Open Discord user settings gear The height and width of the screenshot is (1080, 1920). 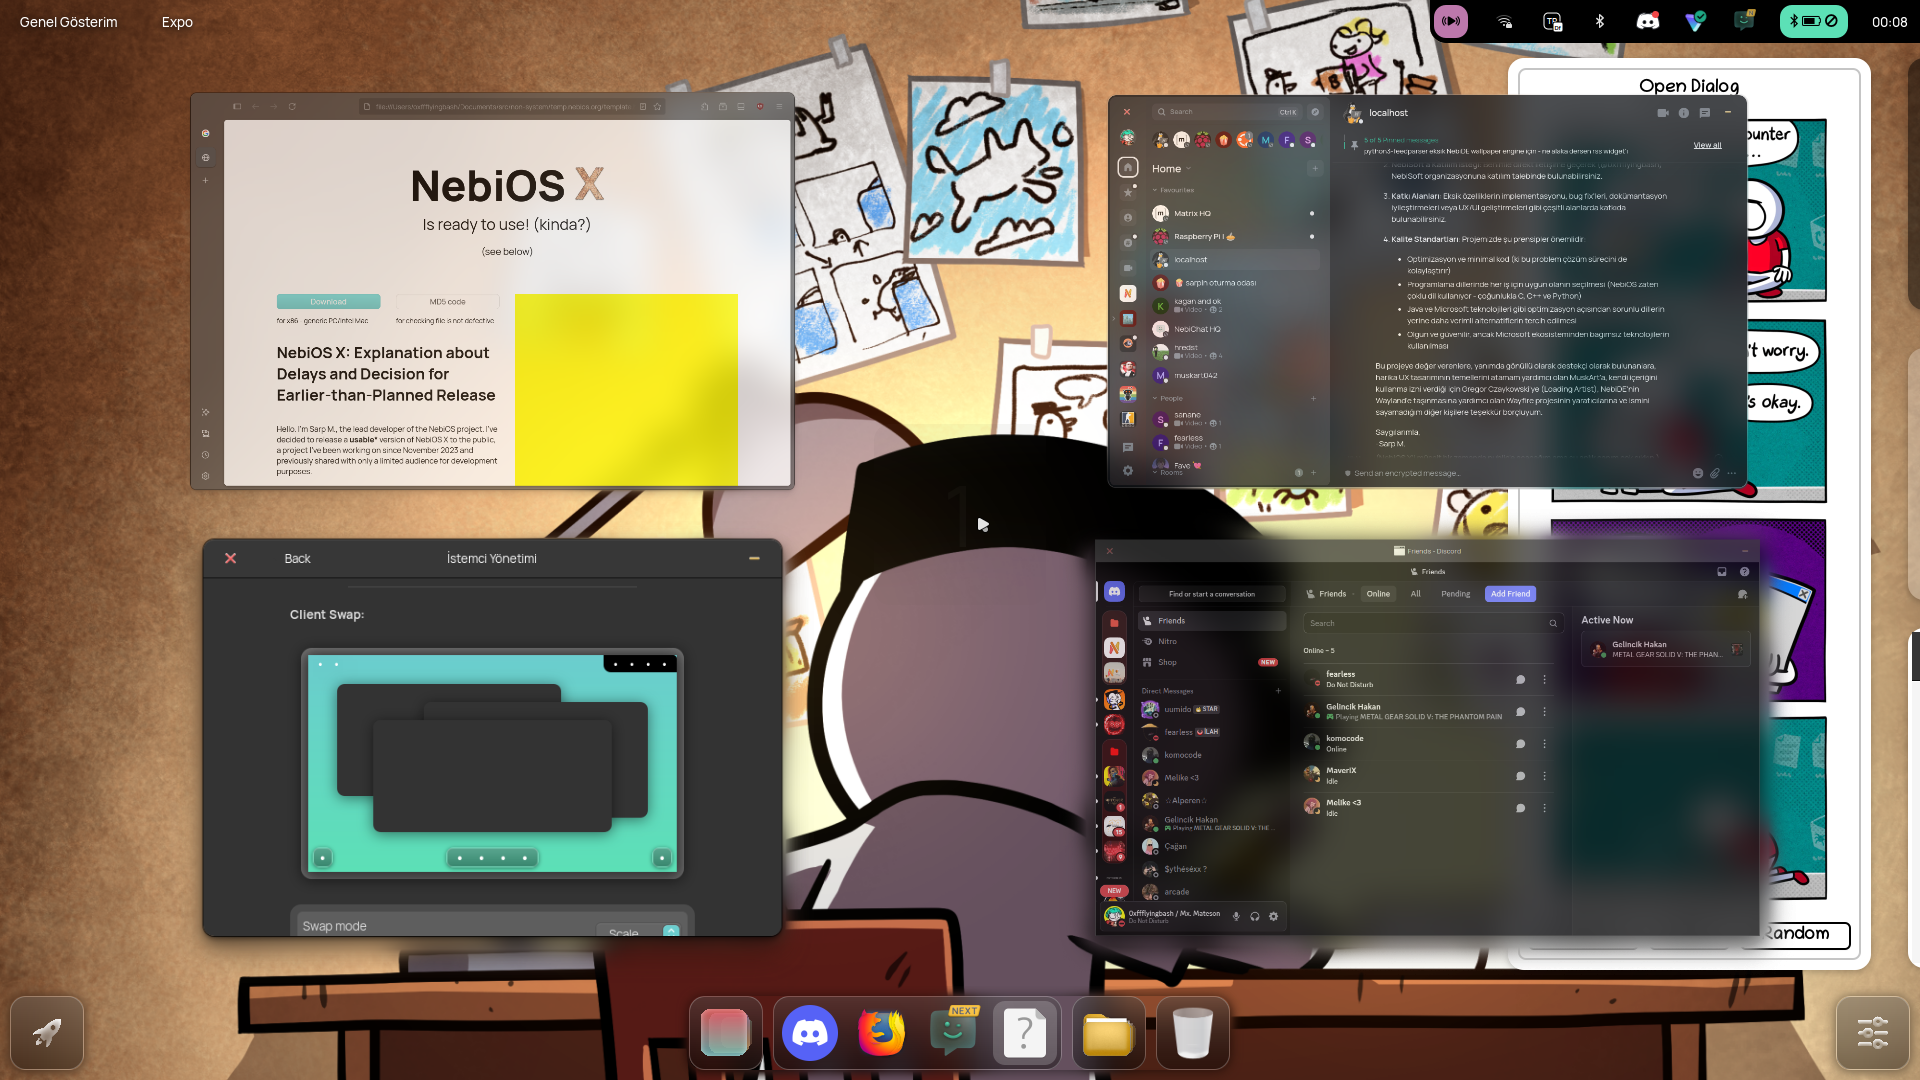1273,916
